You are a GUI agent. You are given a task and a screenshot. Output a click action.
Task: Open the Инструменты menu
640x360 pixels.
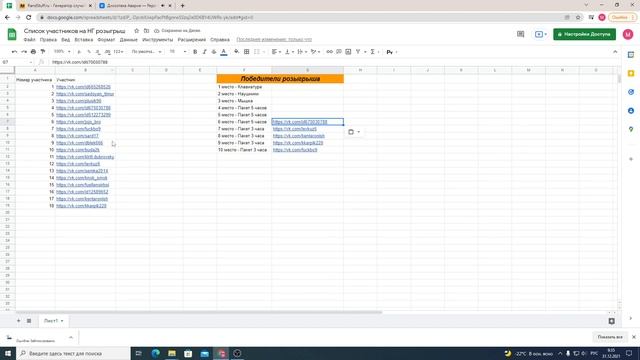point(158,40)
